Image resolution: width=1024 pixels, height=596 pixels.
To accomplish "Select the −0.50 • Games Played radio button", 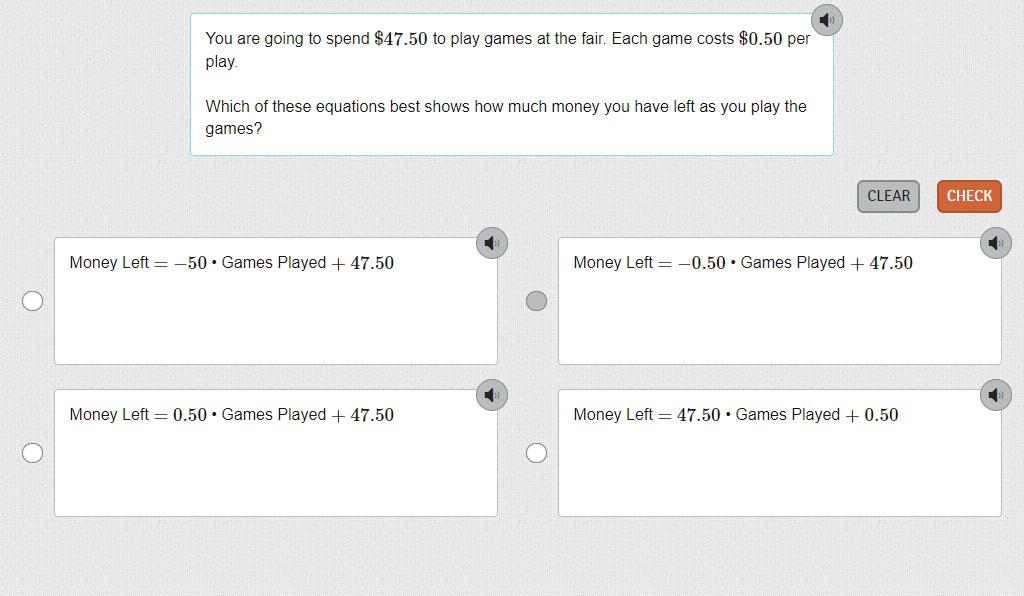I will pos(537,301).
